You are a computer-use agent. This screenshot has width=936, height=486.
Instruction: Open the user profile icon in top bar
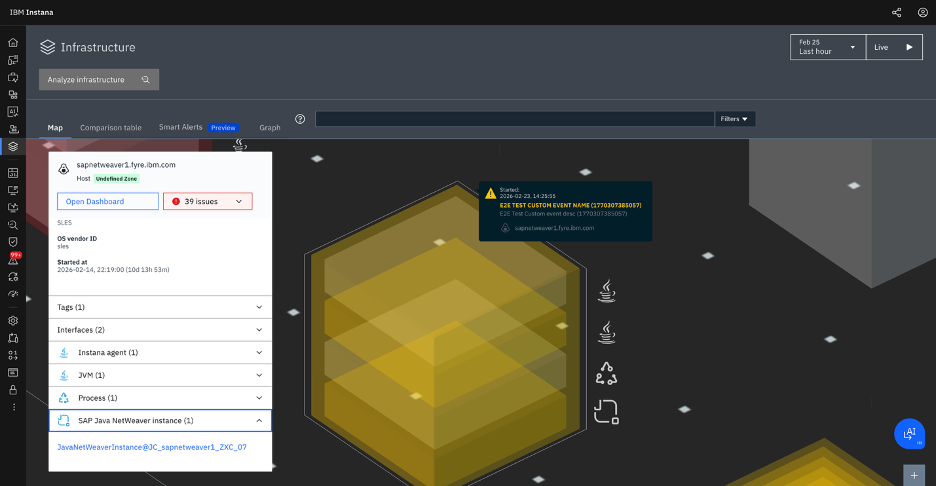tap(922, 13)
